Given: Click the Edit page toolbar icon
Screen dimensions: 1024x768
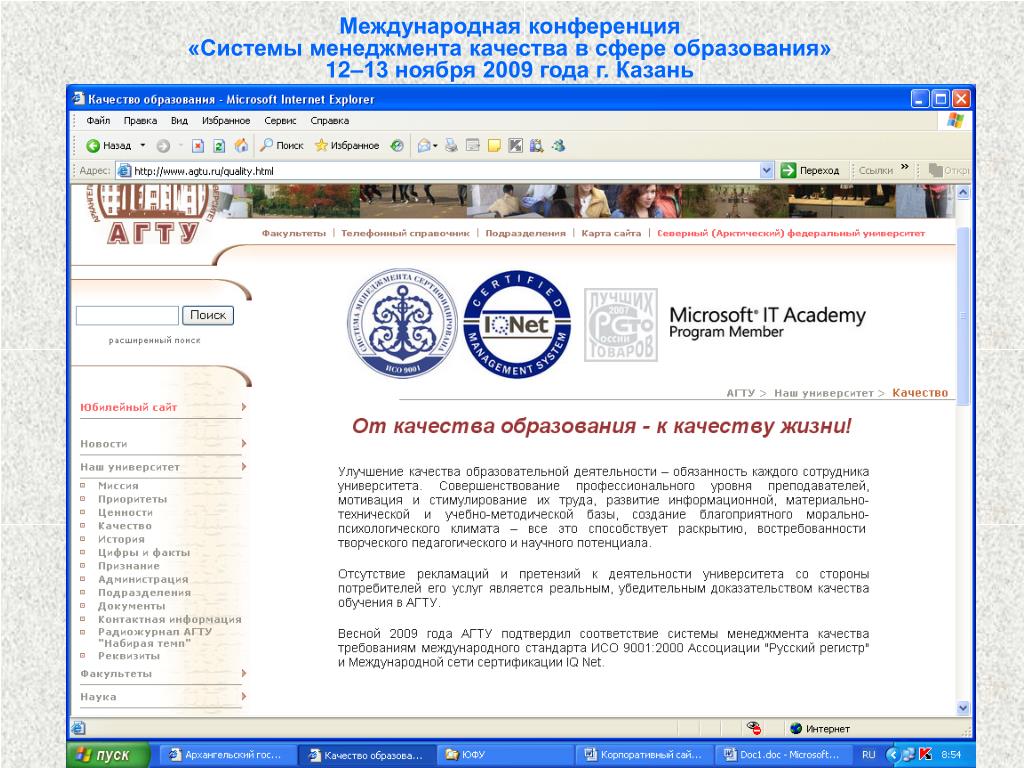Looking at the screenshot, I should coord(473,146).
